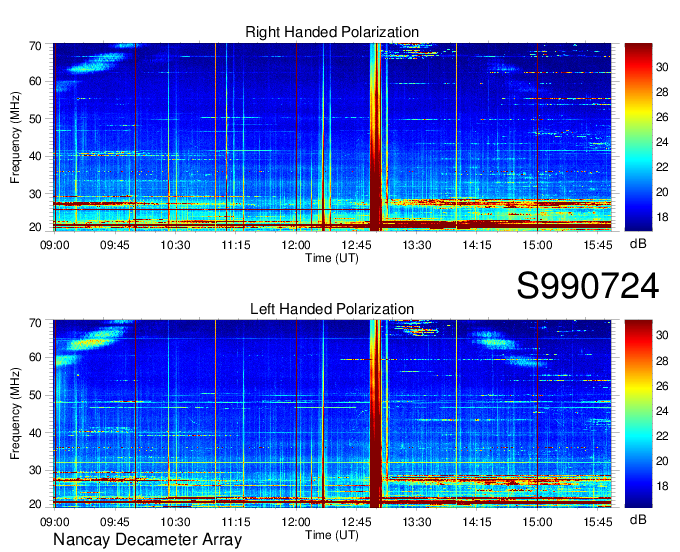The width and height of the screenshot is (680, 552).
Task: Click the 09:00 tick under Right Handed plot
Action: (x=55, y=245)
